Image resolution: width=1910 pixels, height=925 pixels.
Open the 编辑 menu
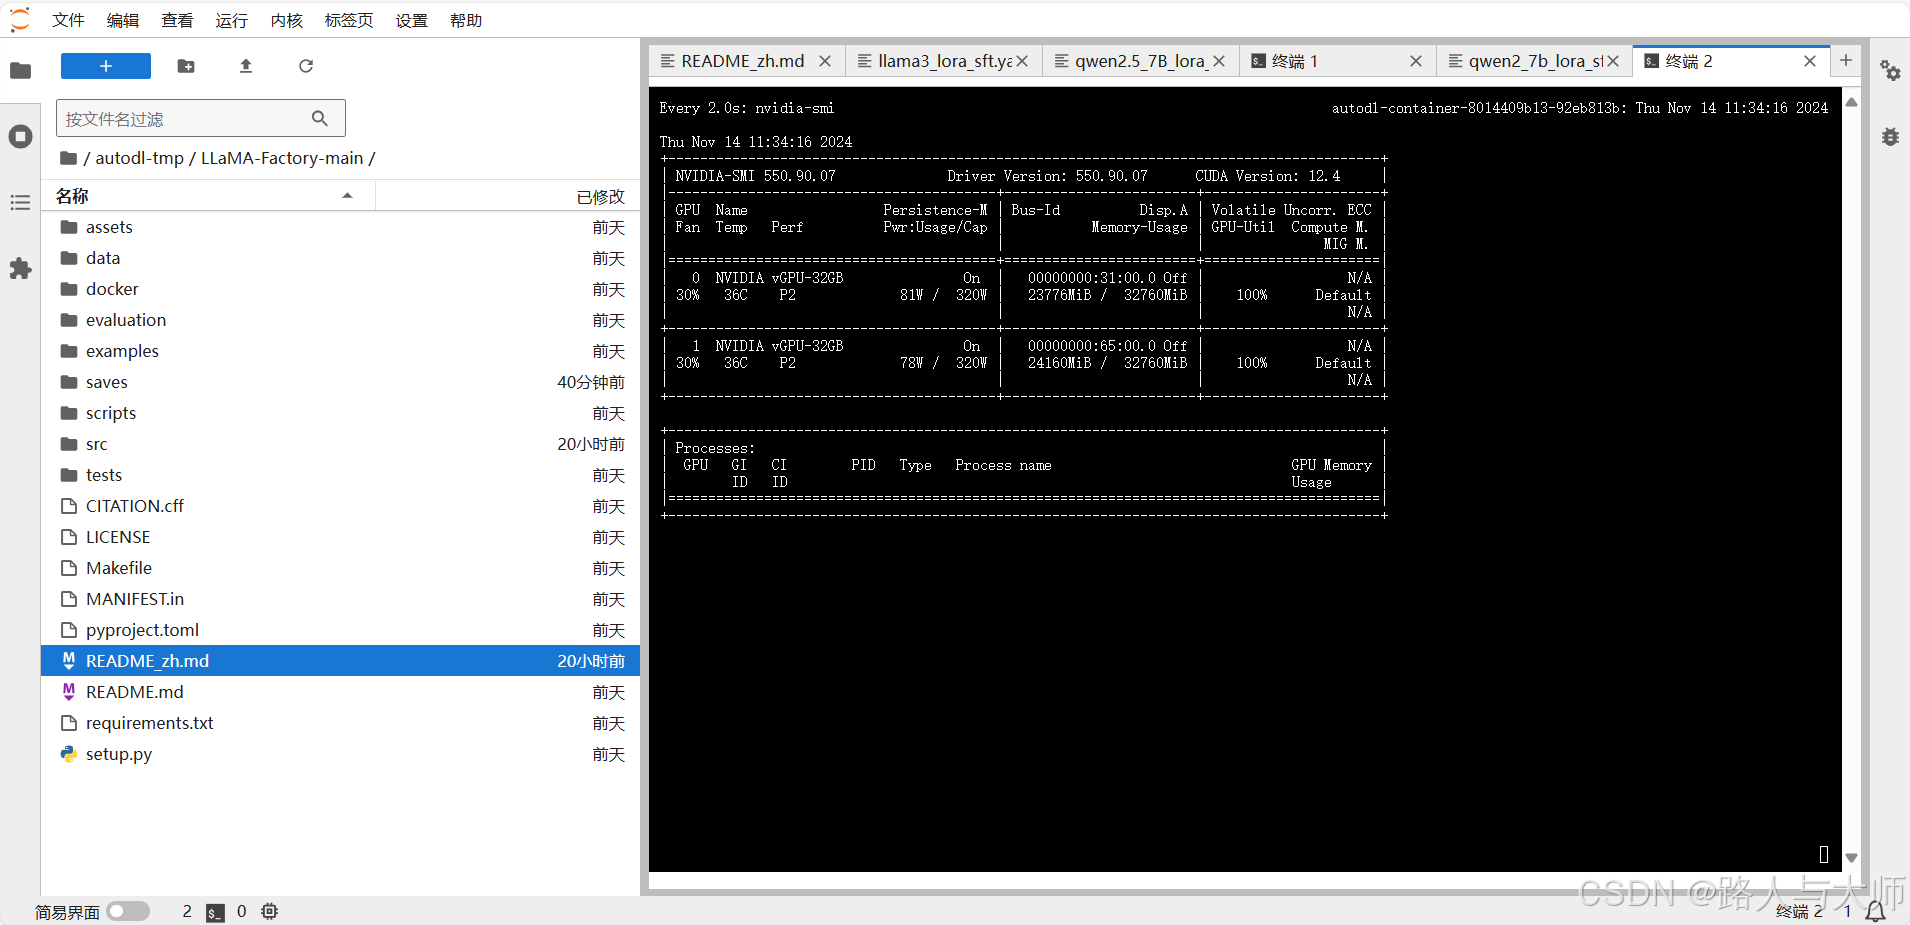click(123, 20)
